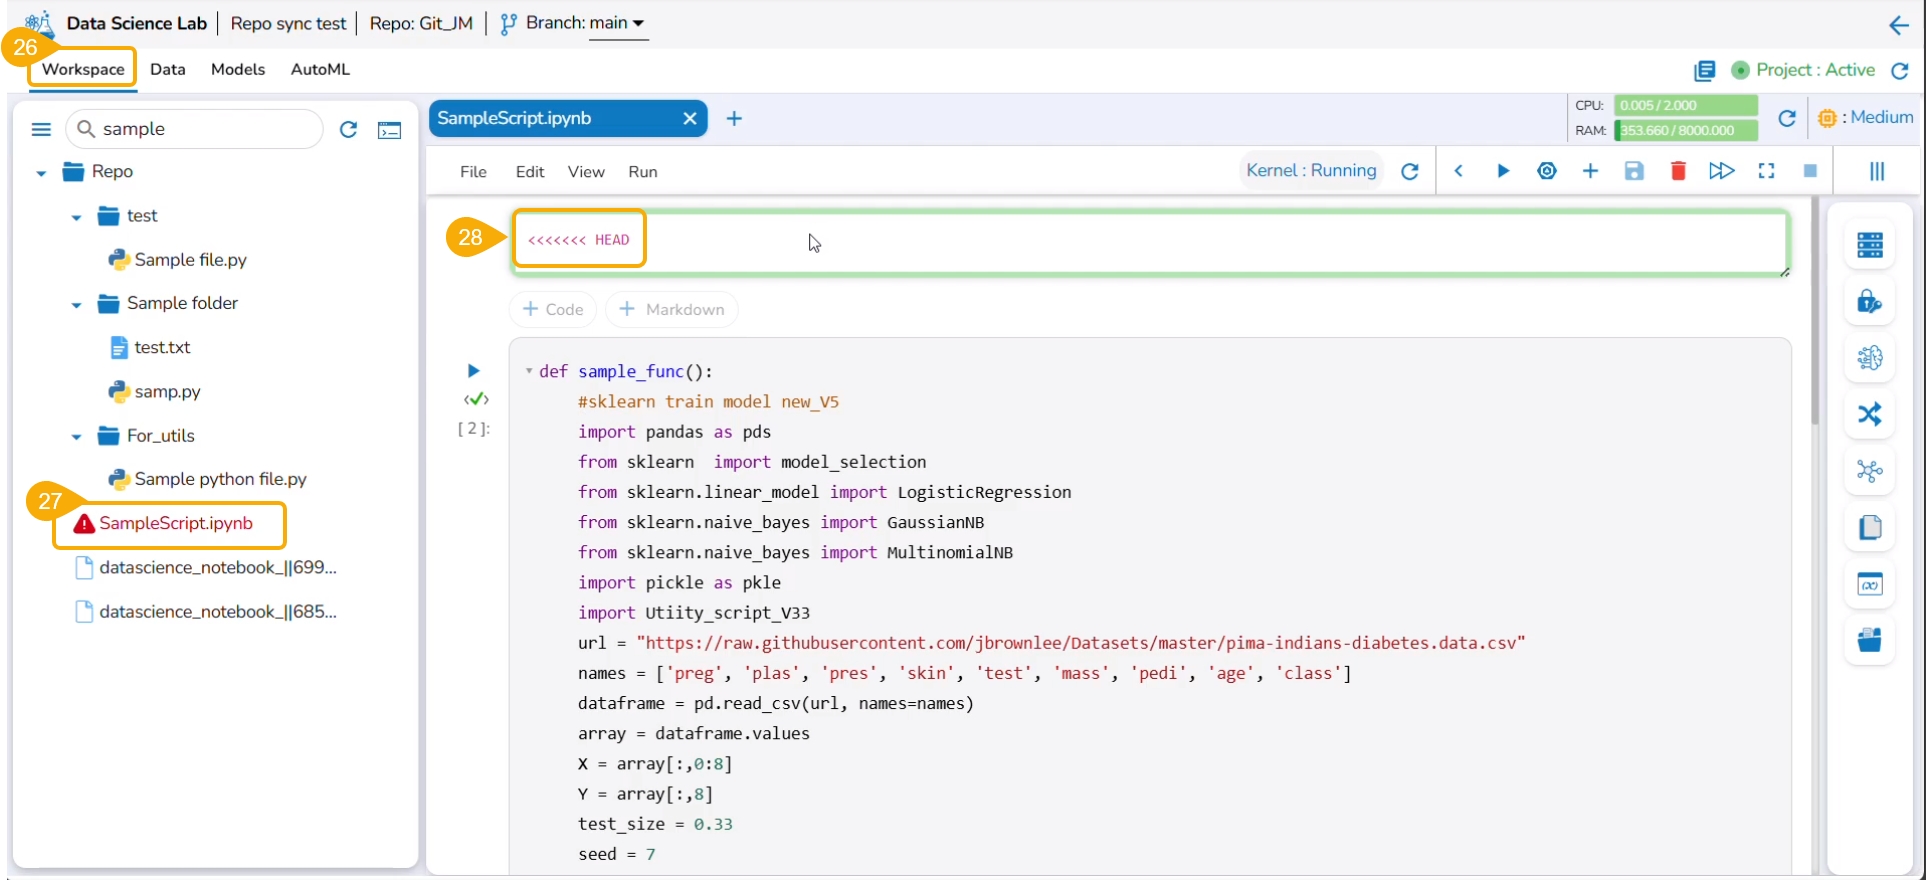Collapse the Sample folder tree node
This screenshot has height=880, width=1926.
coord(76,304)
